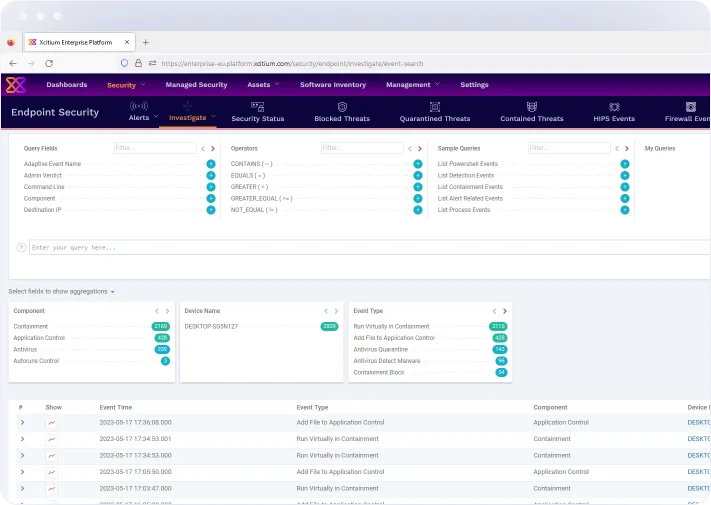Open the Security menu dropdown
Image resolution: width=711 pixels, height=505 pixels.
click(x=126, y=85)
